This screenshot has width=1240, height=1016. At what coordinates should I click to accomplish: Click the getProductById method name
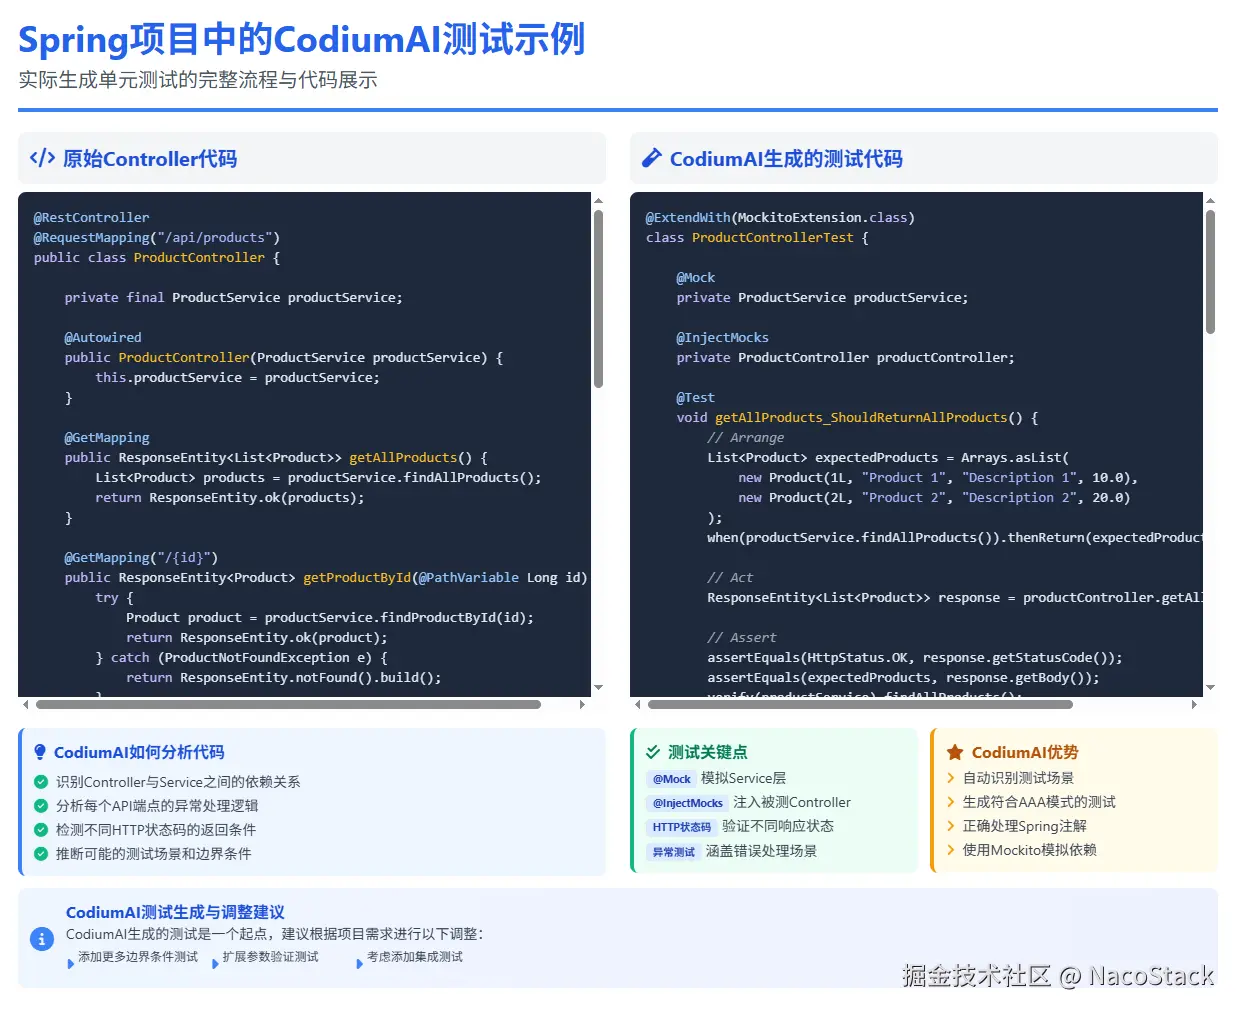[x=357, y=577]
